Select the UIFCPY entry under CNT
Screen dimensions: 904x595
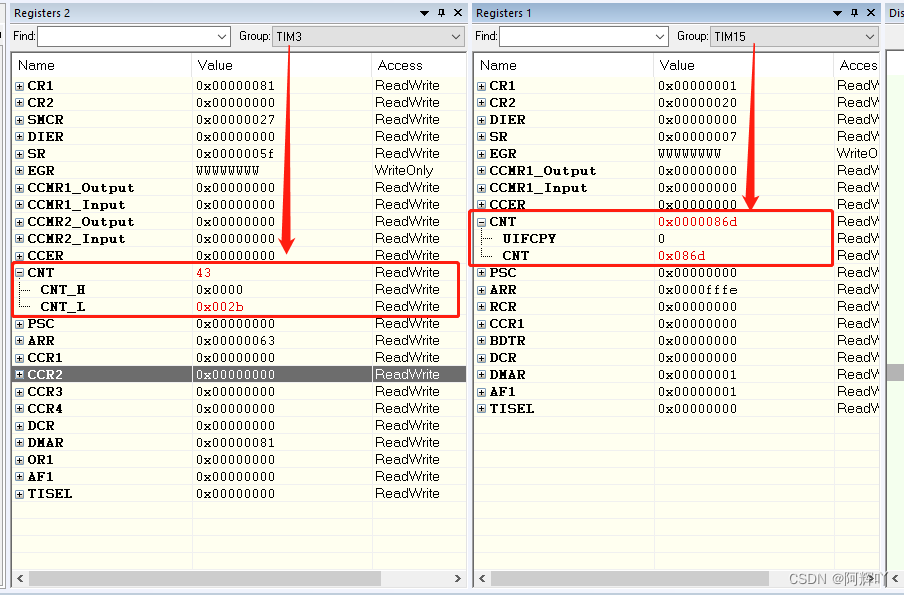(530, 238)
